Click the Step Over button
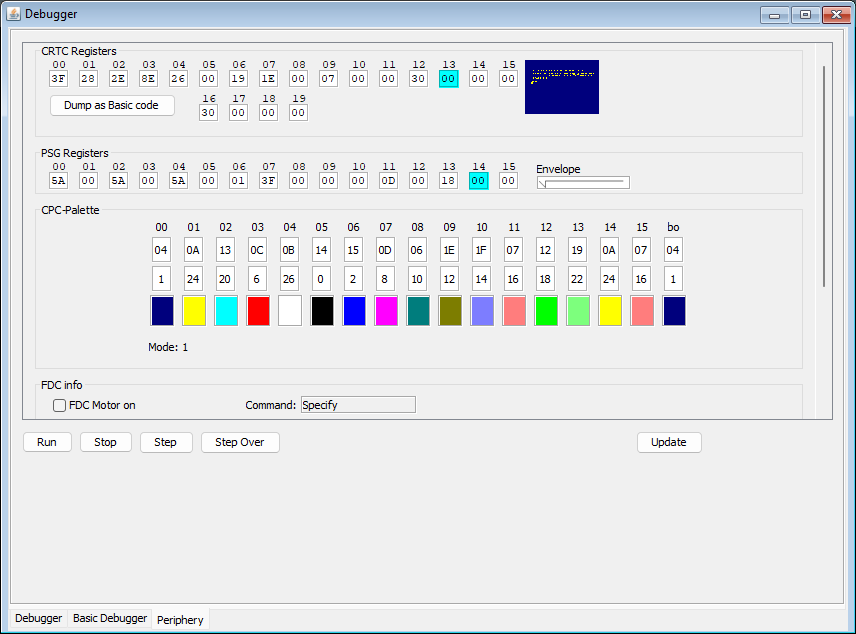The height and width of the screenshot is (634, 856). tap(240, 442)
